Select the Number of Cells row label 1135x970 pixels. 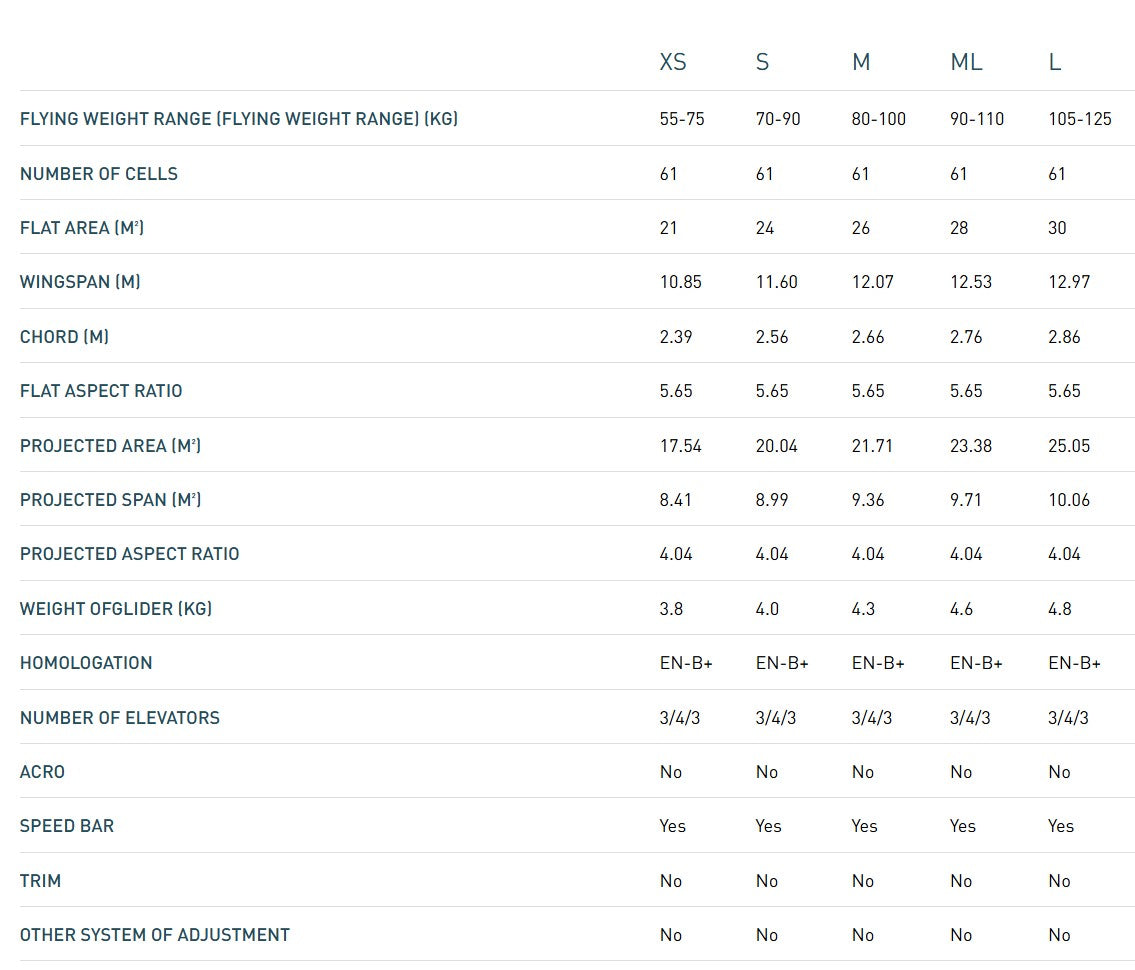point(99,174)
